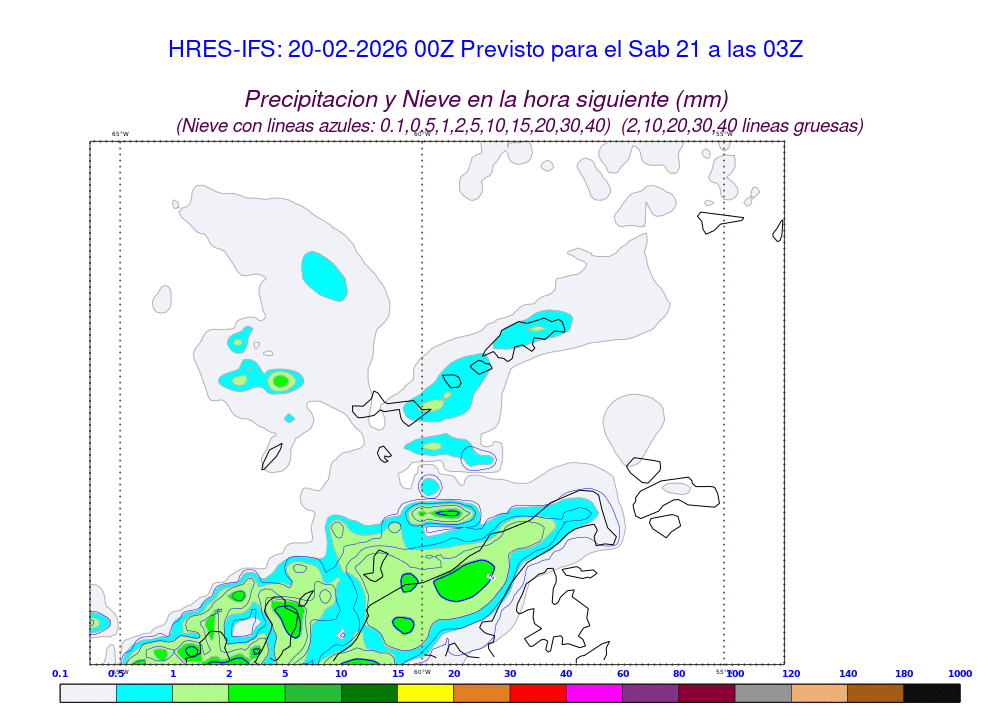
Task: Select the yellow legend color box
Action: (x=425, y=692)
